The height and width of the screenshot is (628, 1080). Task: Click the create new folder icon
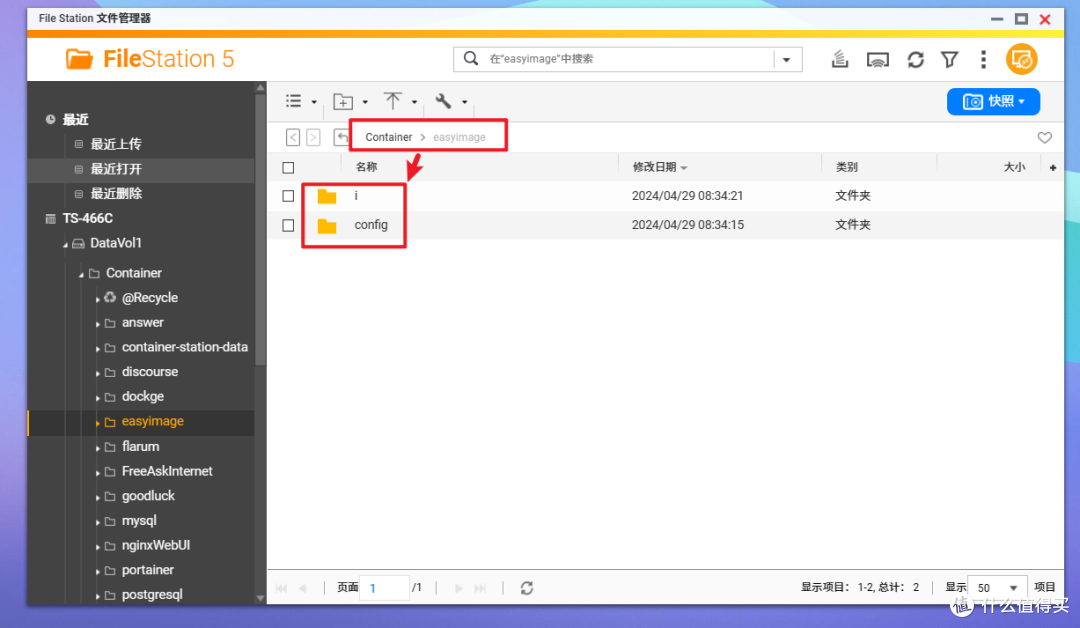341,101
